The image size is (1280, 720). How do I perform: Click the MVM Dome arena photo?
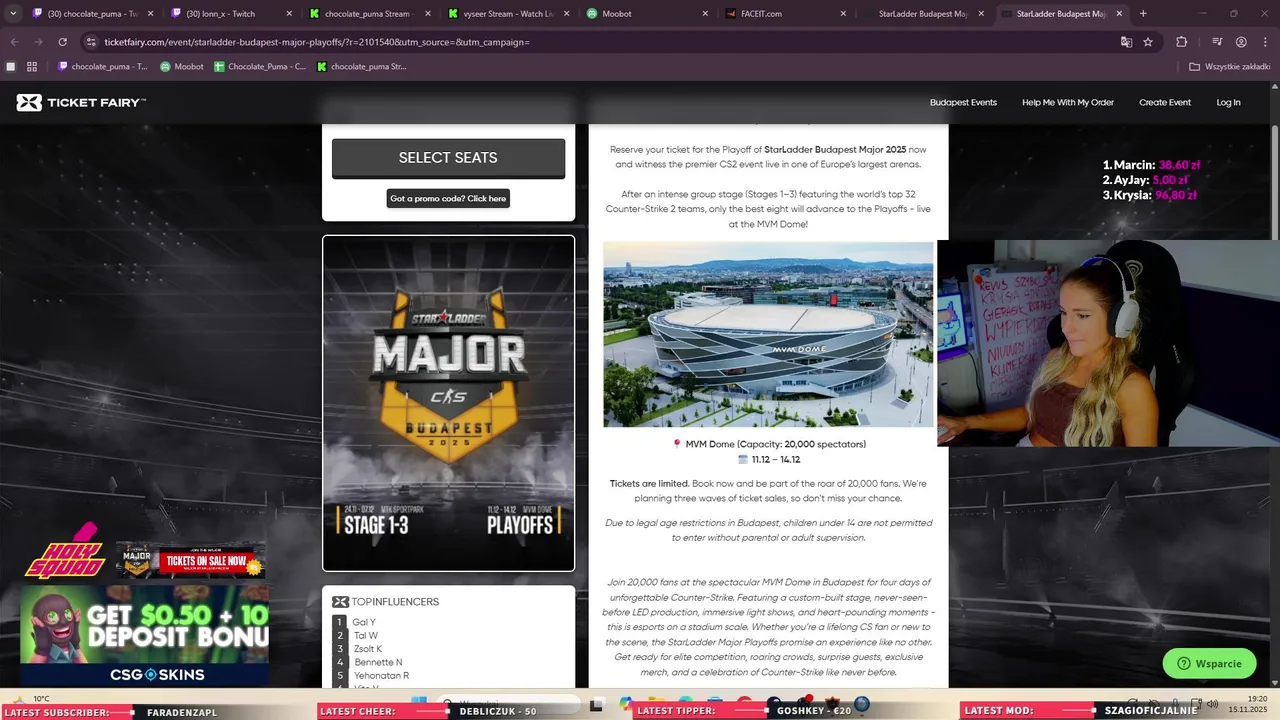(x=768, y=334)
